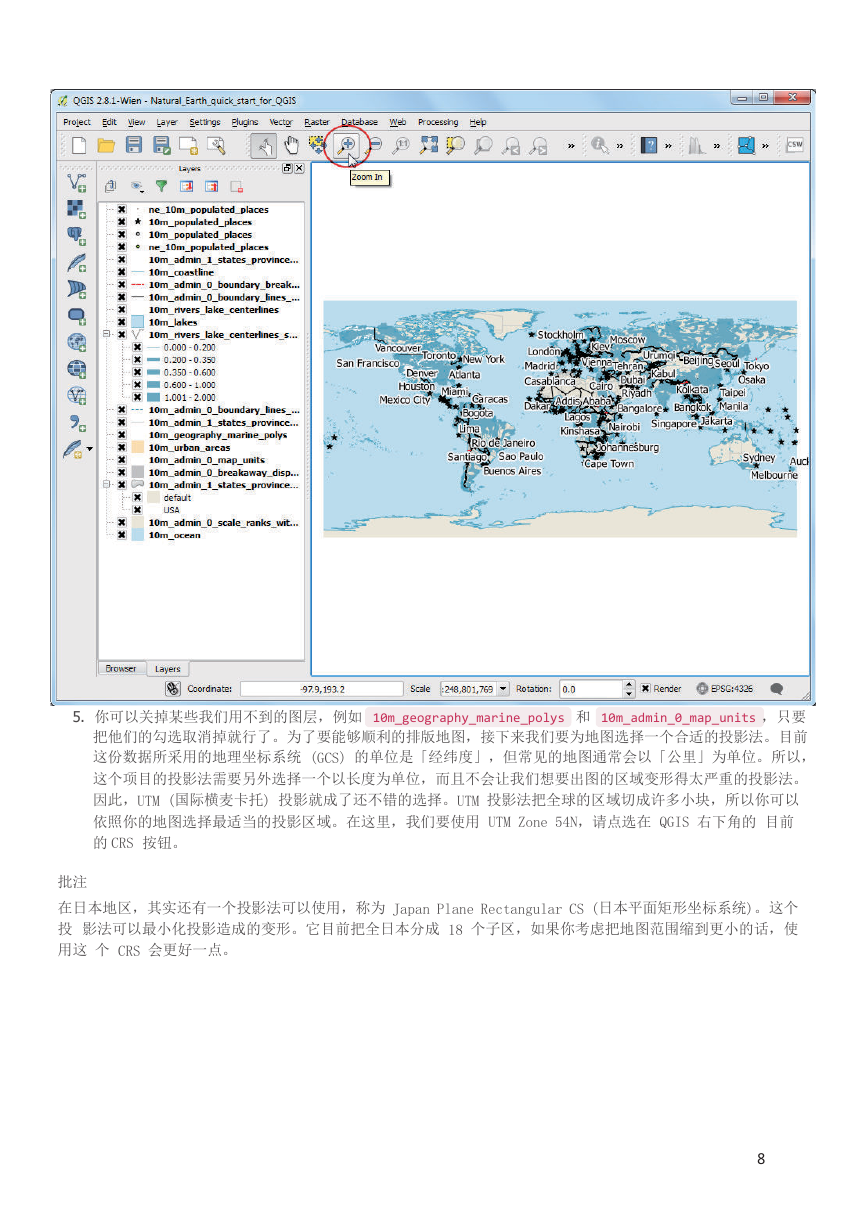Click the Add PostGIS Layers elephant icon

[x=77, y=237]
